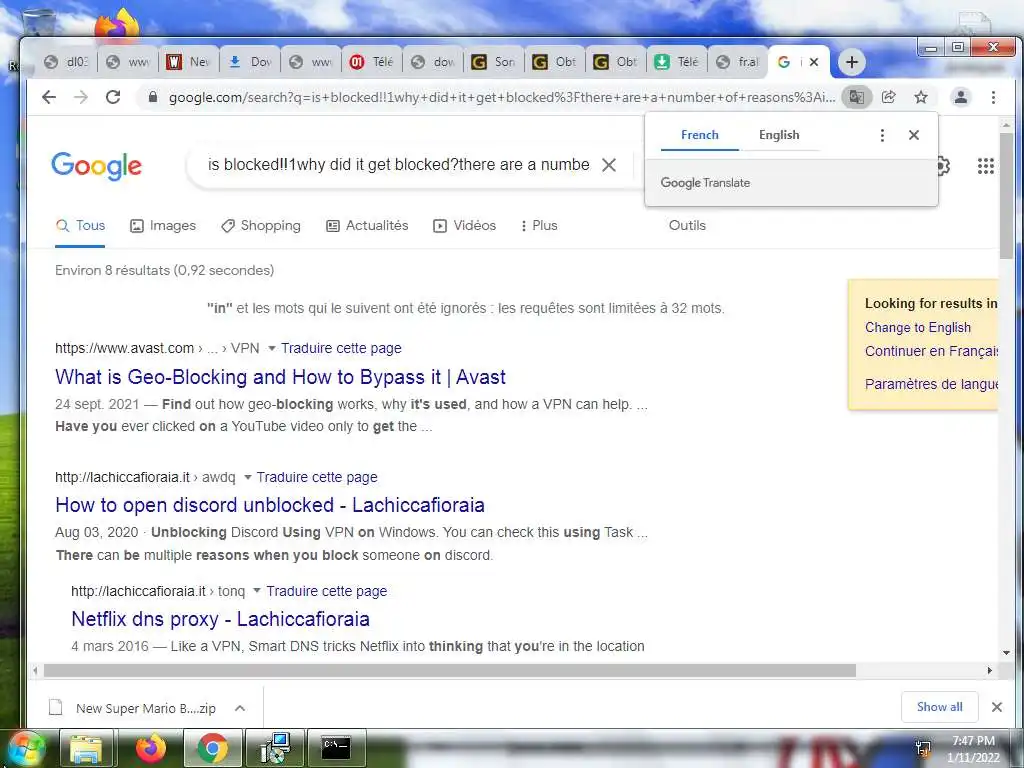Open the Plus more search categories menu
The height and width of the screenshot is (768, 1024).
pyautogui.click(x=539, y=226)
